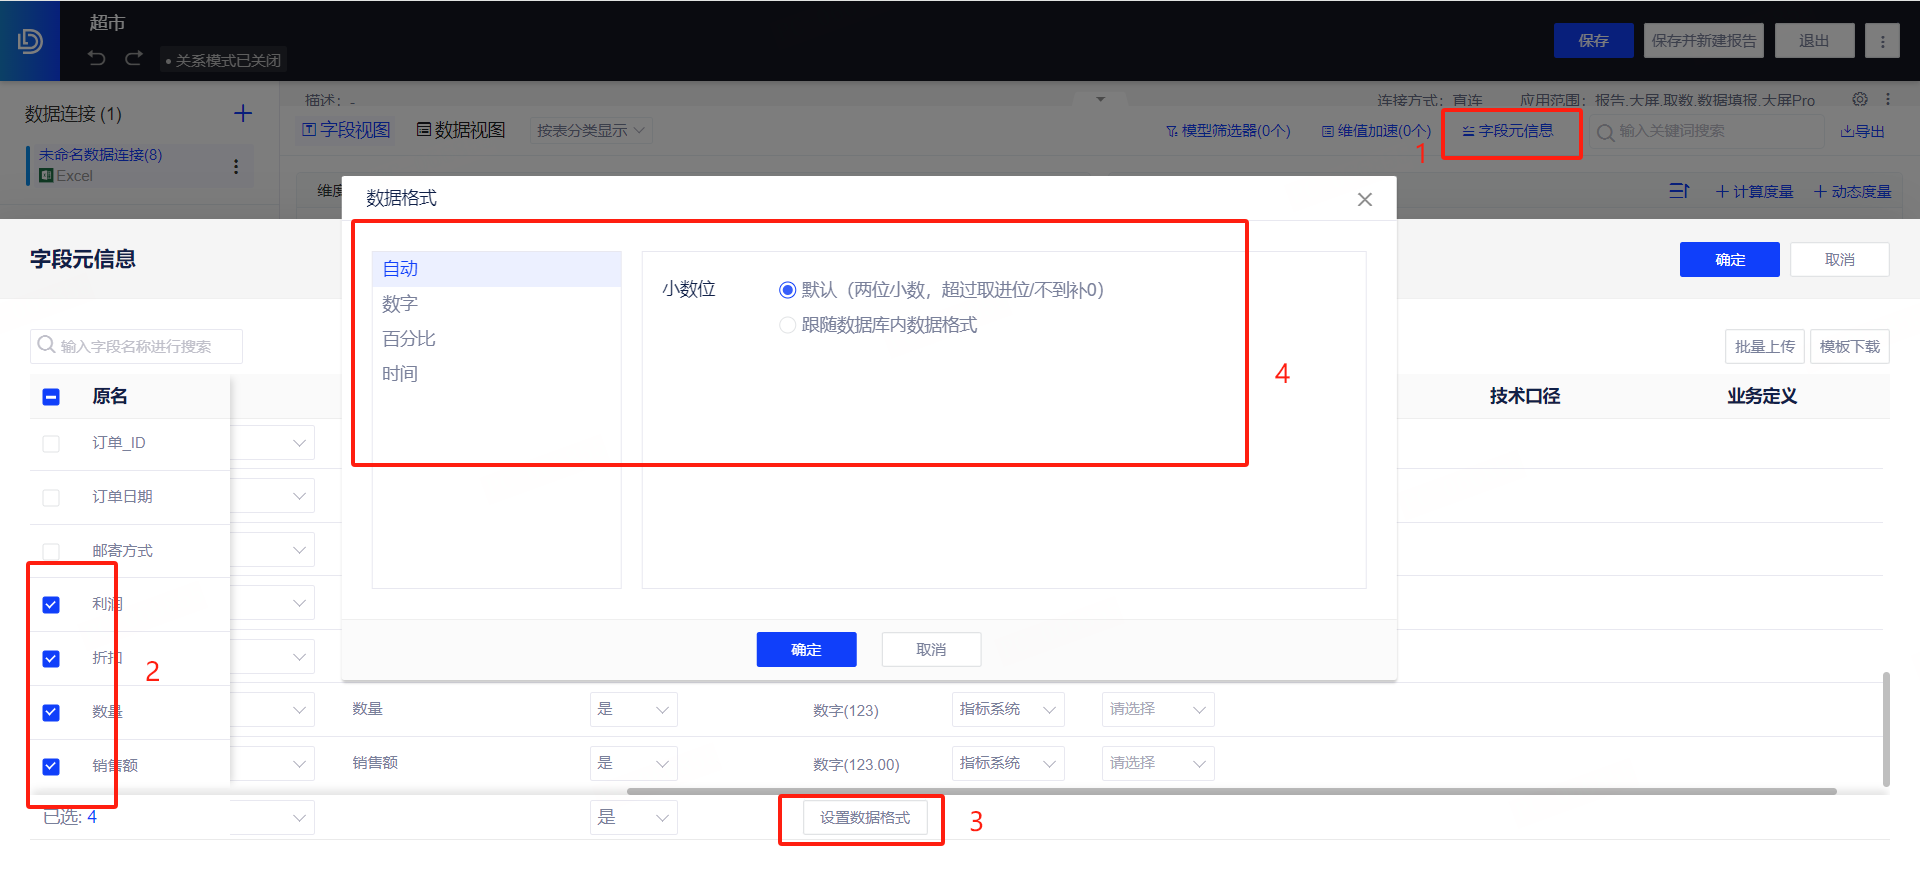Select 百分比 in the format list
The image size is (1920, 870).
coord(409,339)
